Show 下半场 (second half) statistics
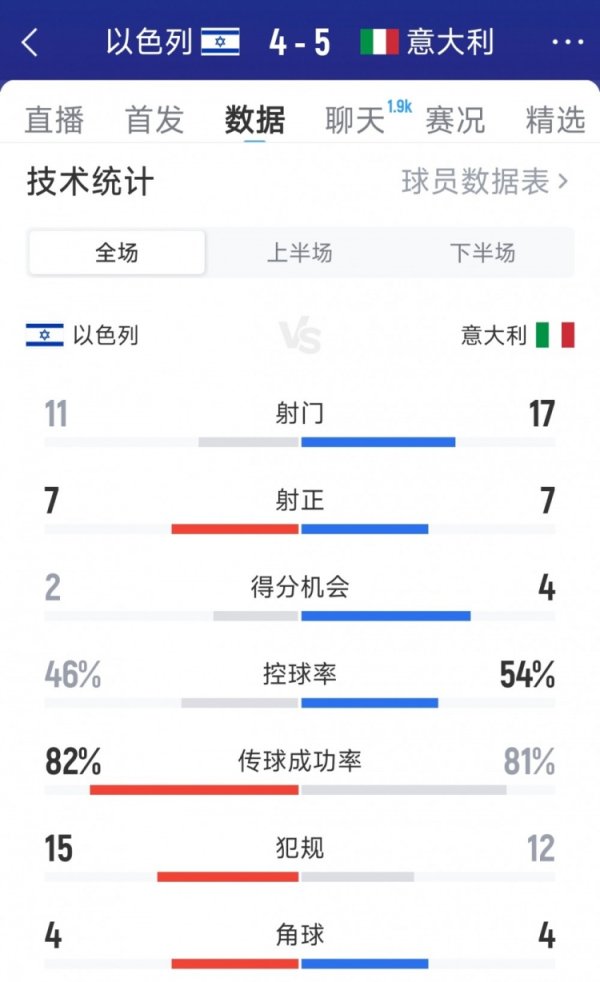This screenshot has width=600, height=982. (x=484, y=254)
